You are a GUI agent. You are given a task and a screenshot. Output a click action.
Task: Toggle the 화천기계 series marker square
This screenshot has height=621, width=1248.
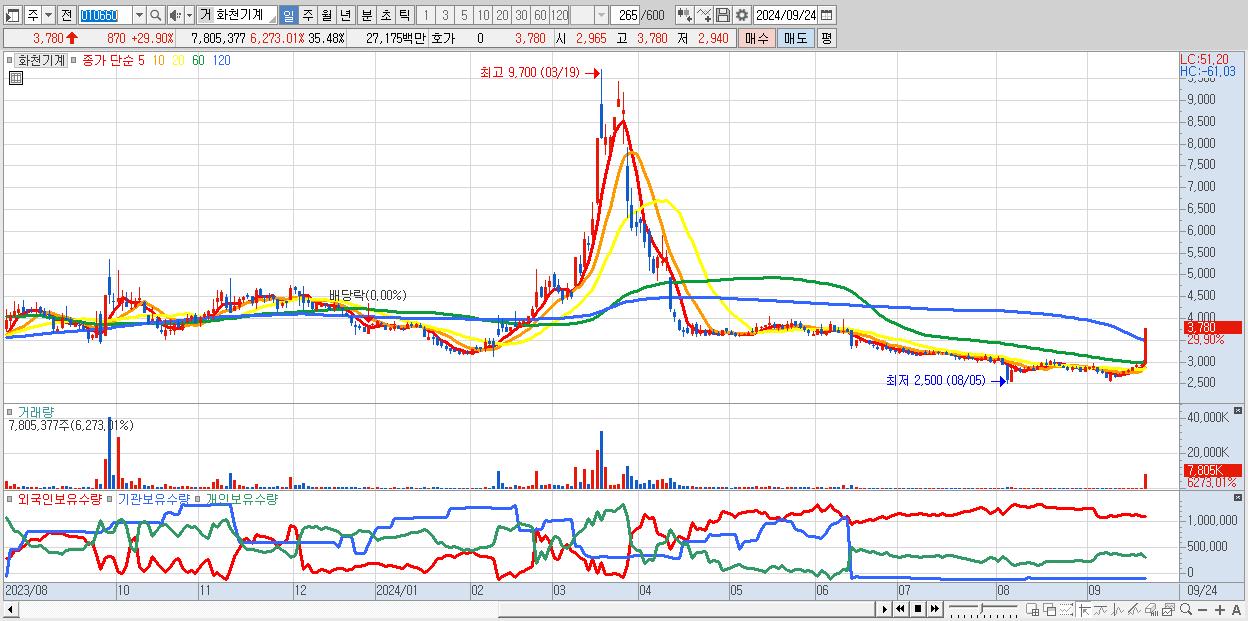coord(10,60)
